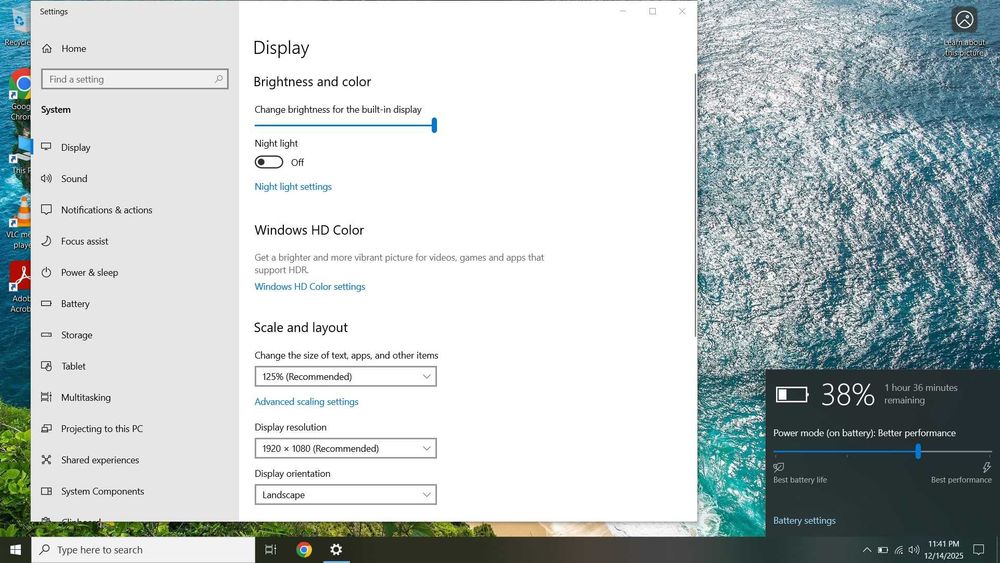This screenshot has width=1000, height=563.
Task: Click the Multitasking icon in sidebar
Action: click(47, 397)
